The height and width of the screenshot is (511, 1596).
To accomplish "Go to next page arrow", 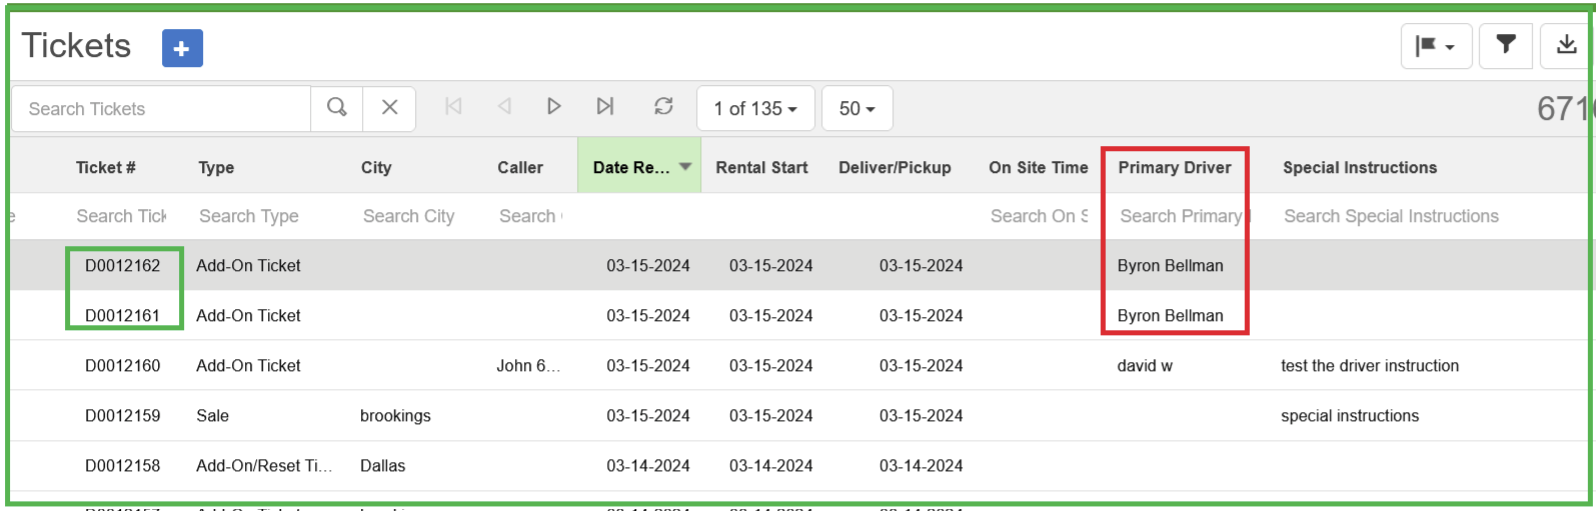I will click(x=554, y=107).
